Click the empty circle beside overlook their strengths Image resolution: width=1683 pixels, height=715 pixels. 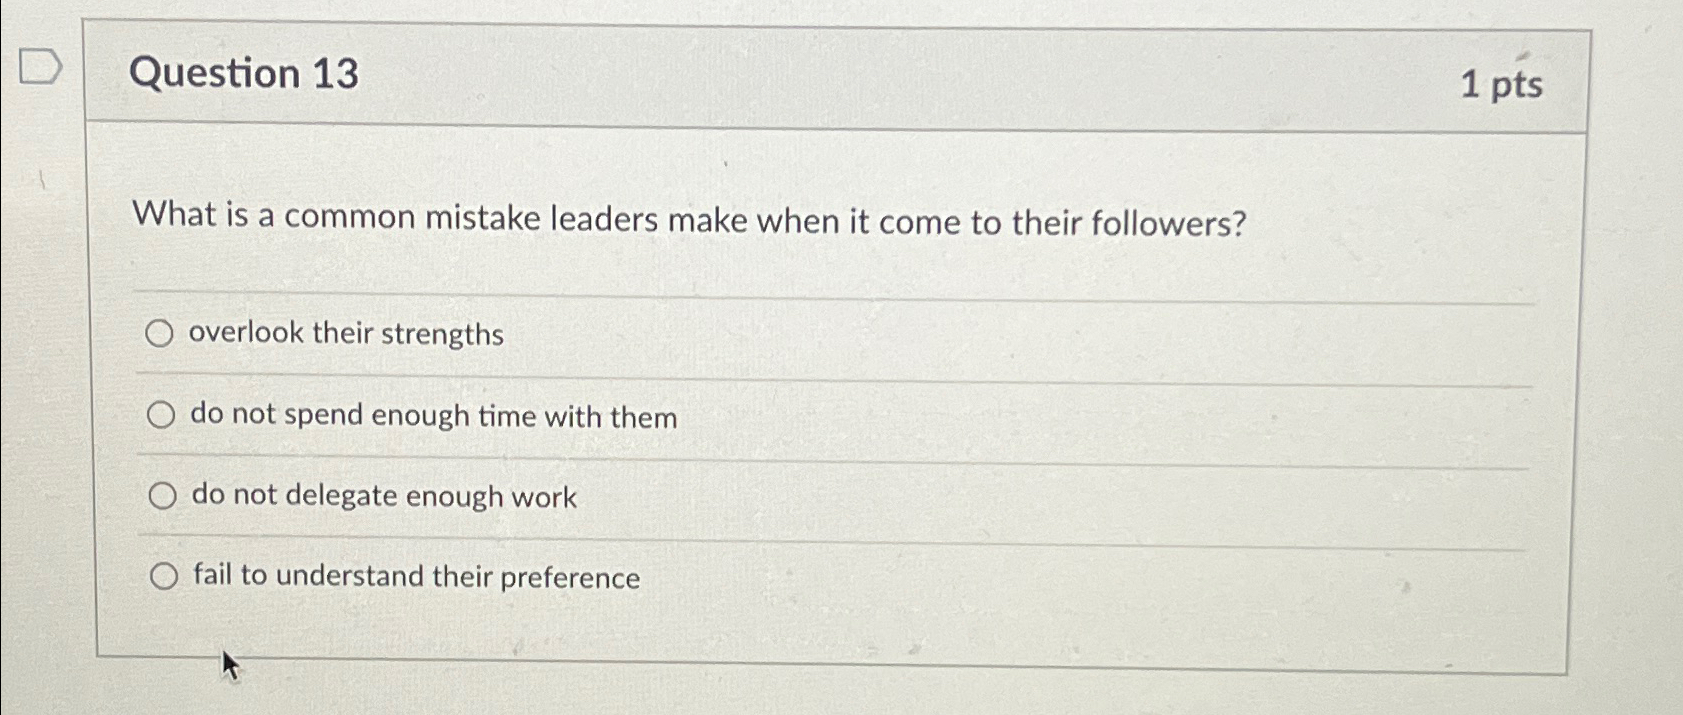162,334
